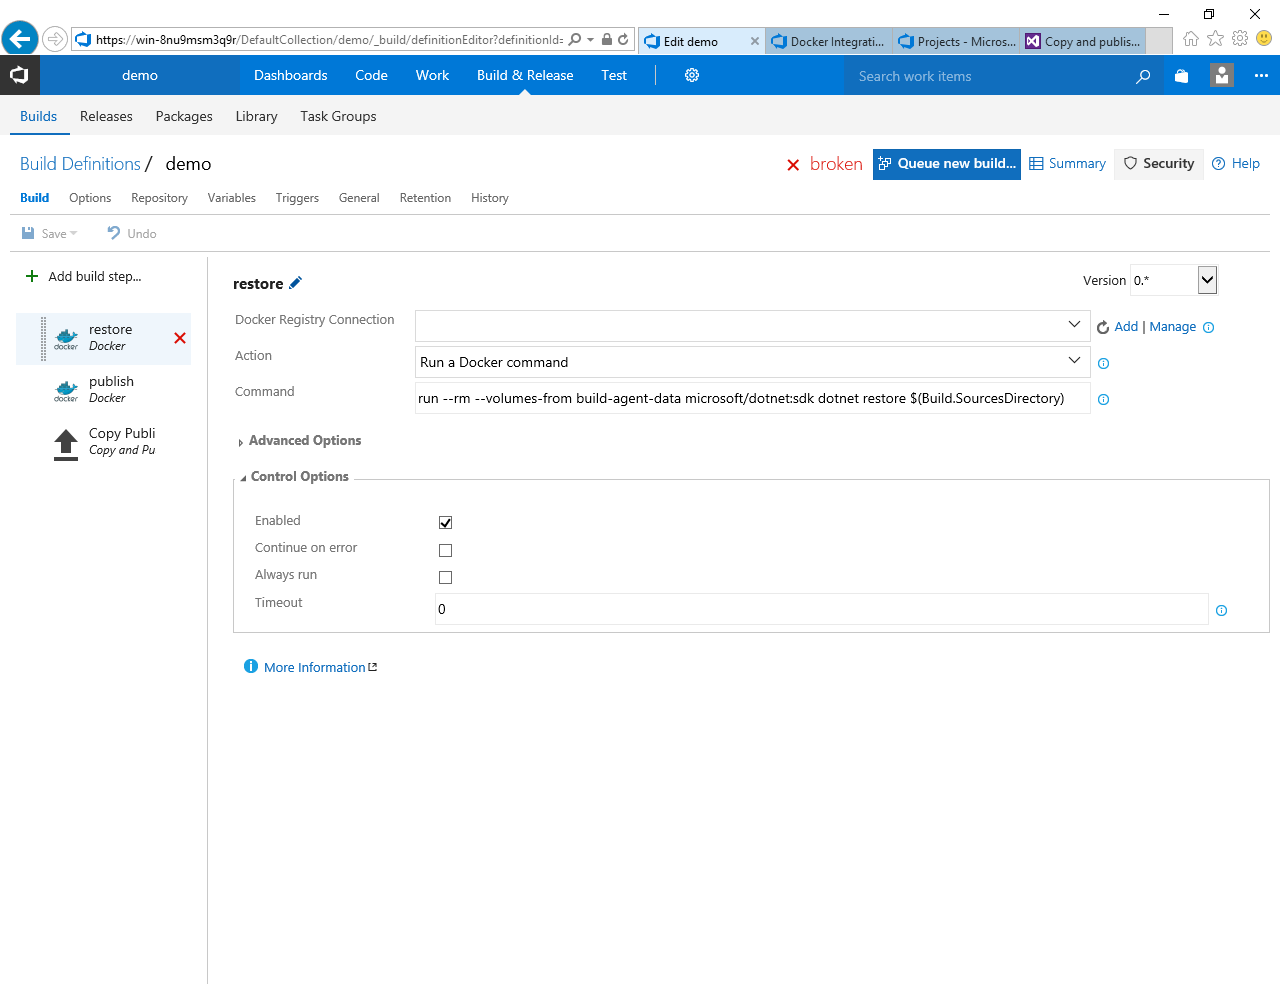Open the Help link
Screen dimensions: 1280x984
coord(1236,163)
